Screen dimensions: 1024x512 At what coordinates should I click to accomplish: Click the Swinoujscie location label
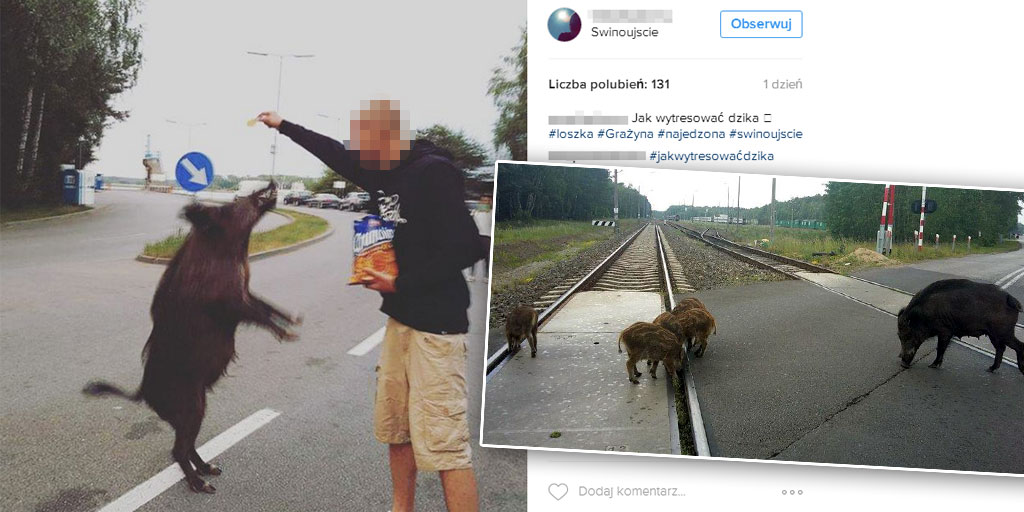coord(624,32)
